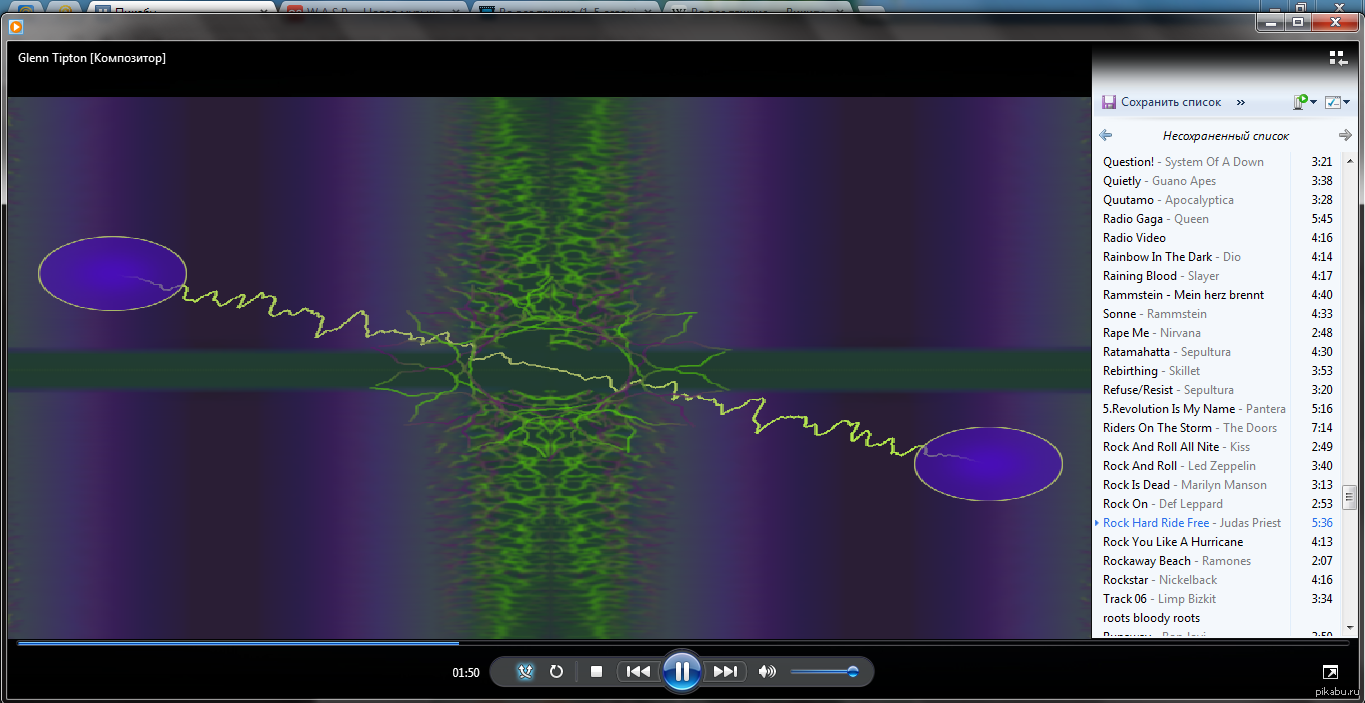This screenshot has height=703, width=1365.
Task: Switch to library view icon
Action: pos(1338,59)
